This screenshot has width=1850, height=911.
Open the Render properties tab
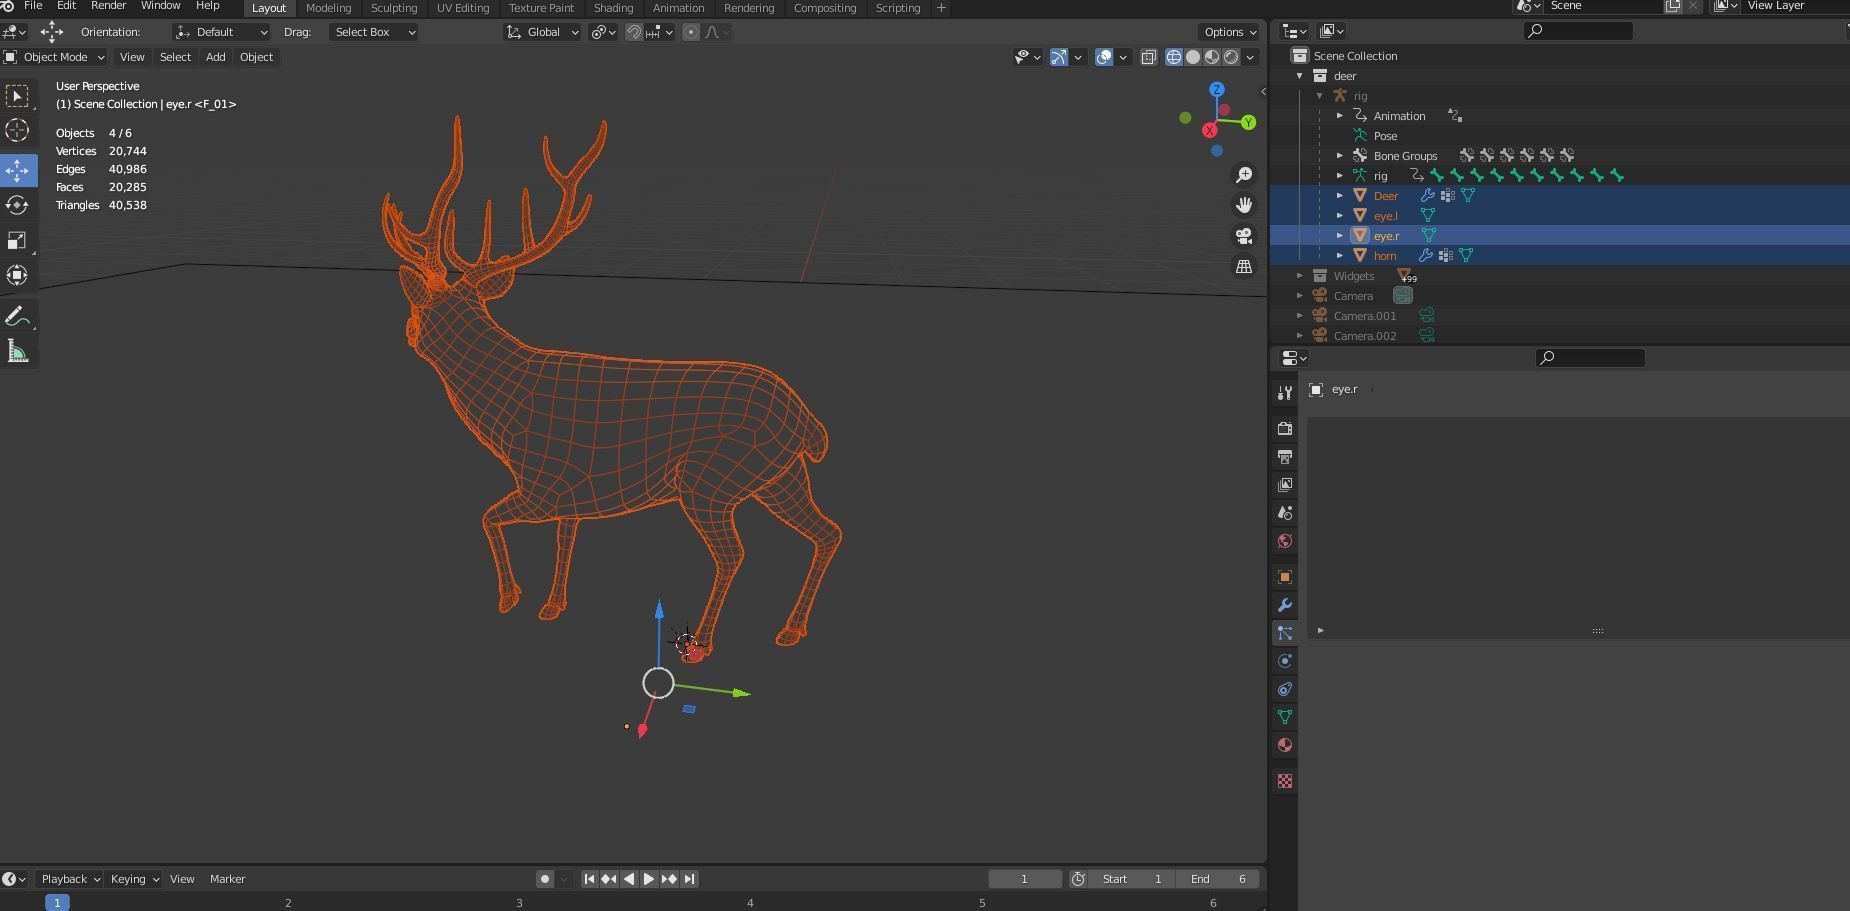pyautogui.click(x=1285, y=429)
